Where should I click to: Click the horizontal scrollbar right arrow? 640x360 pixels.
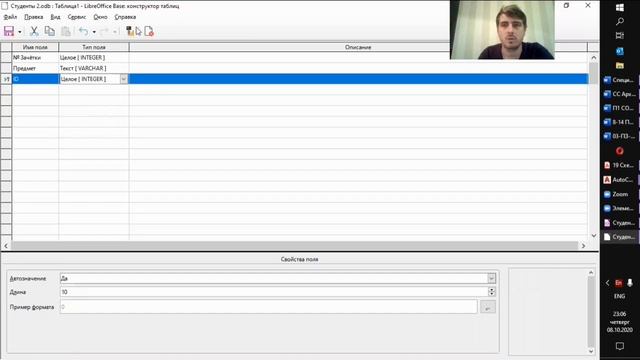pos(583,246)
